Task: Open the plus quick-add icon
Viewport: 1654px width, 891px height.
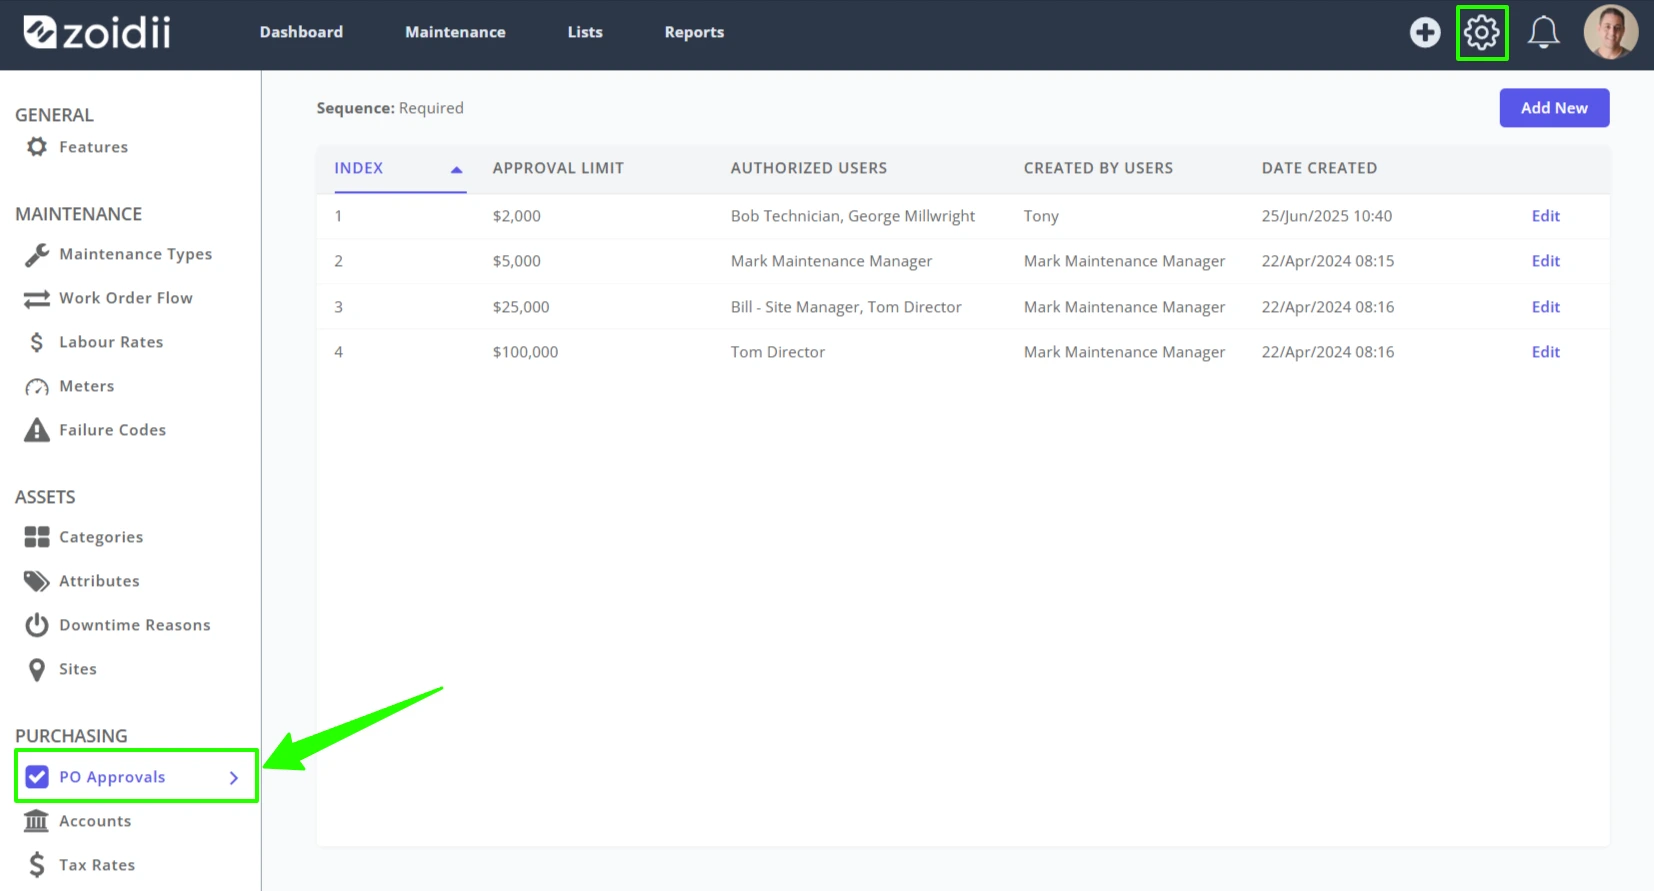Action: pyautogui.click(x=1425, y=32)
